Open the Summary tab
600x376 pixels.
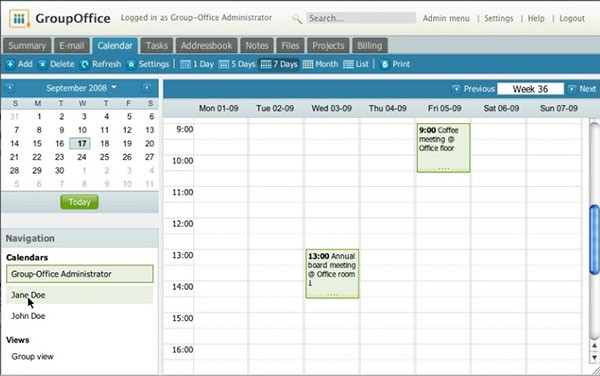(x=27, y=46)
